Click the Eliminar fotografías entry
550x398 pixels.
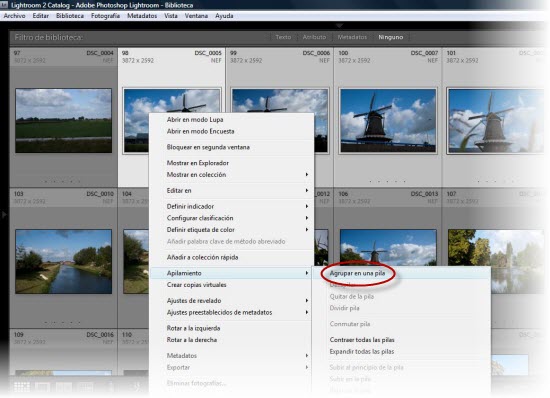(x=196, y=383)
